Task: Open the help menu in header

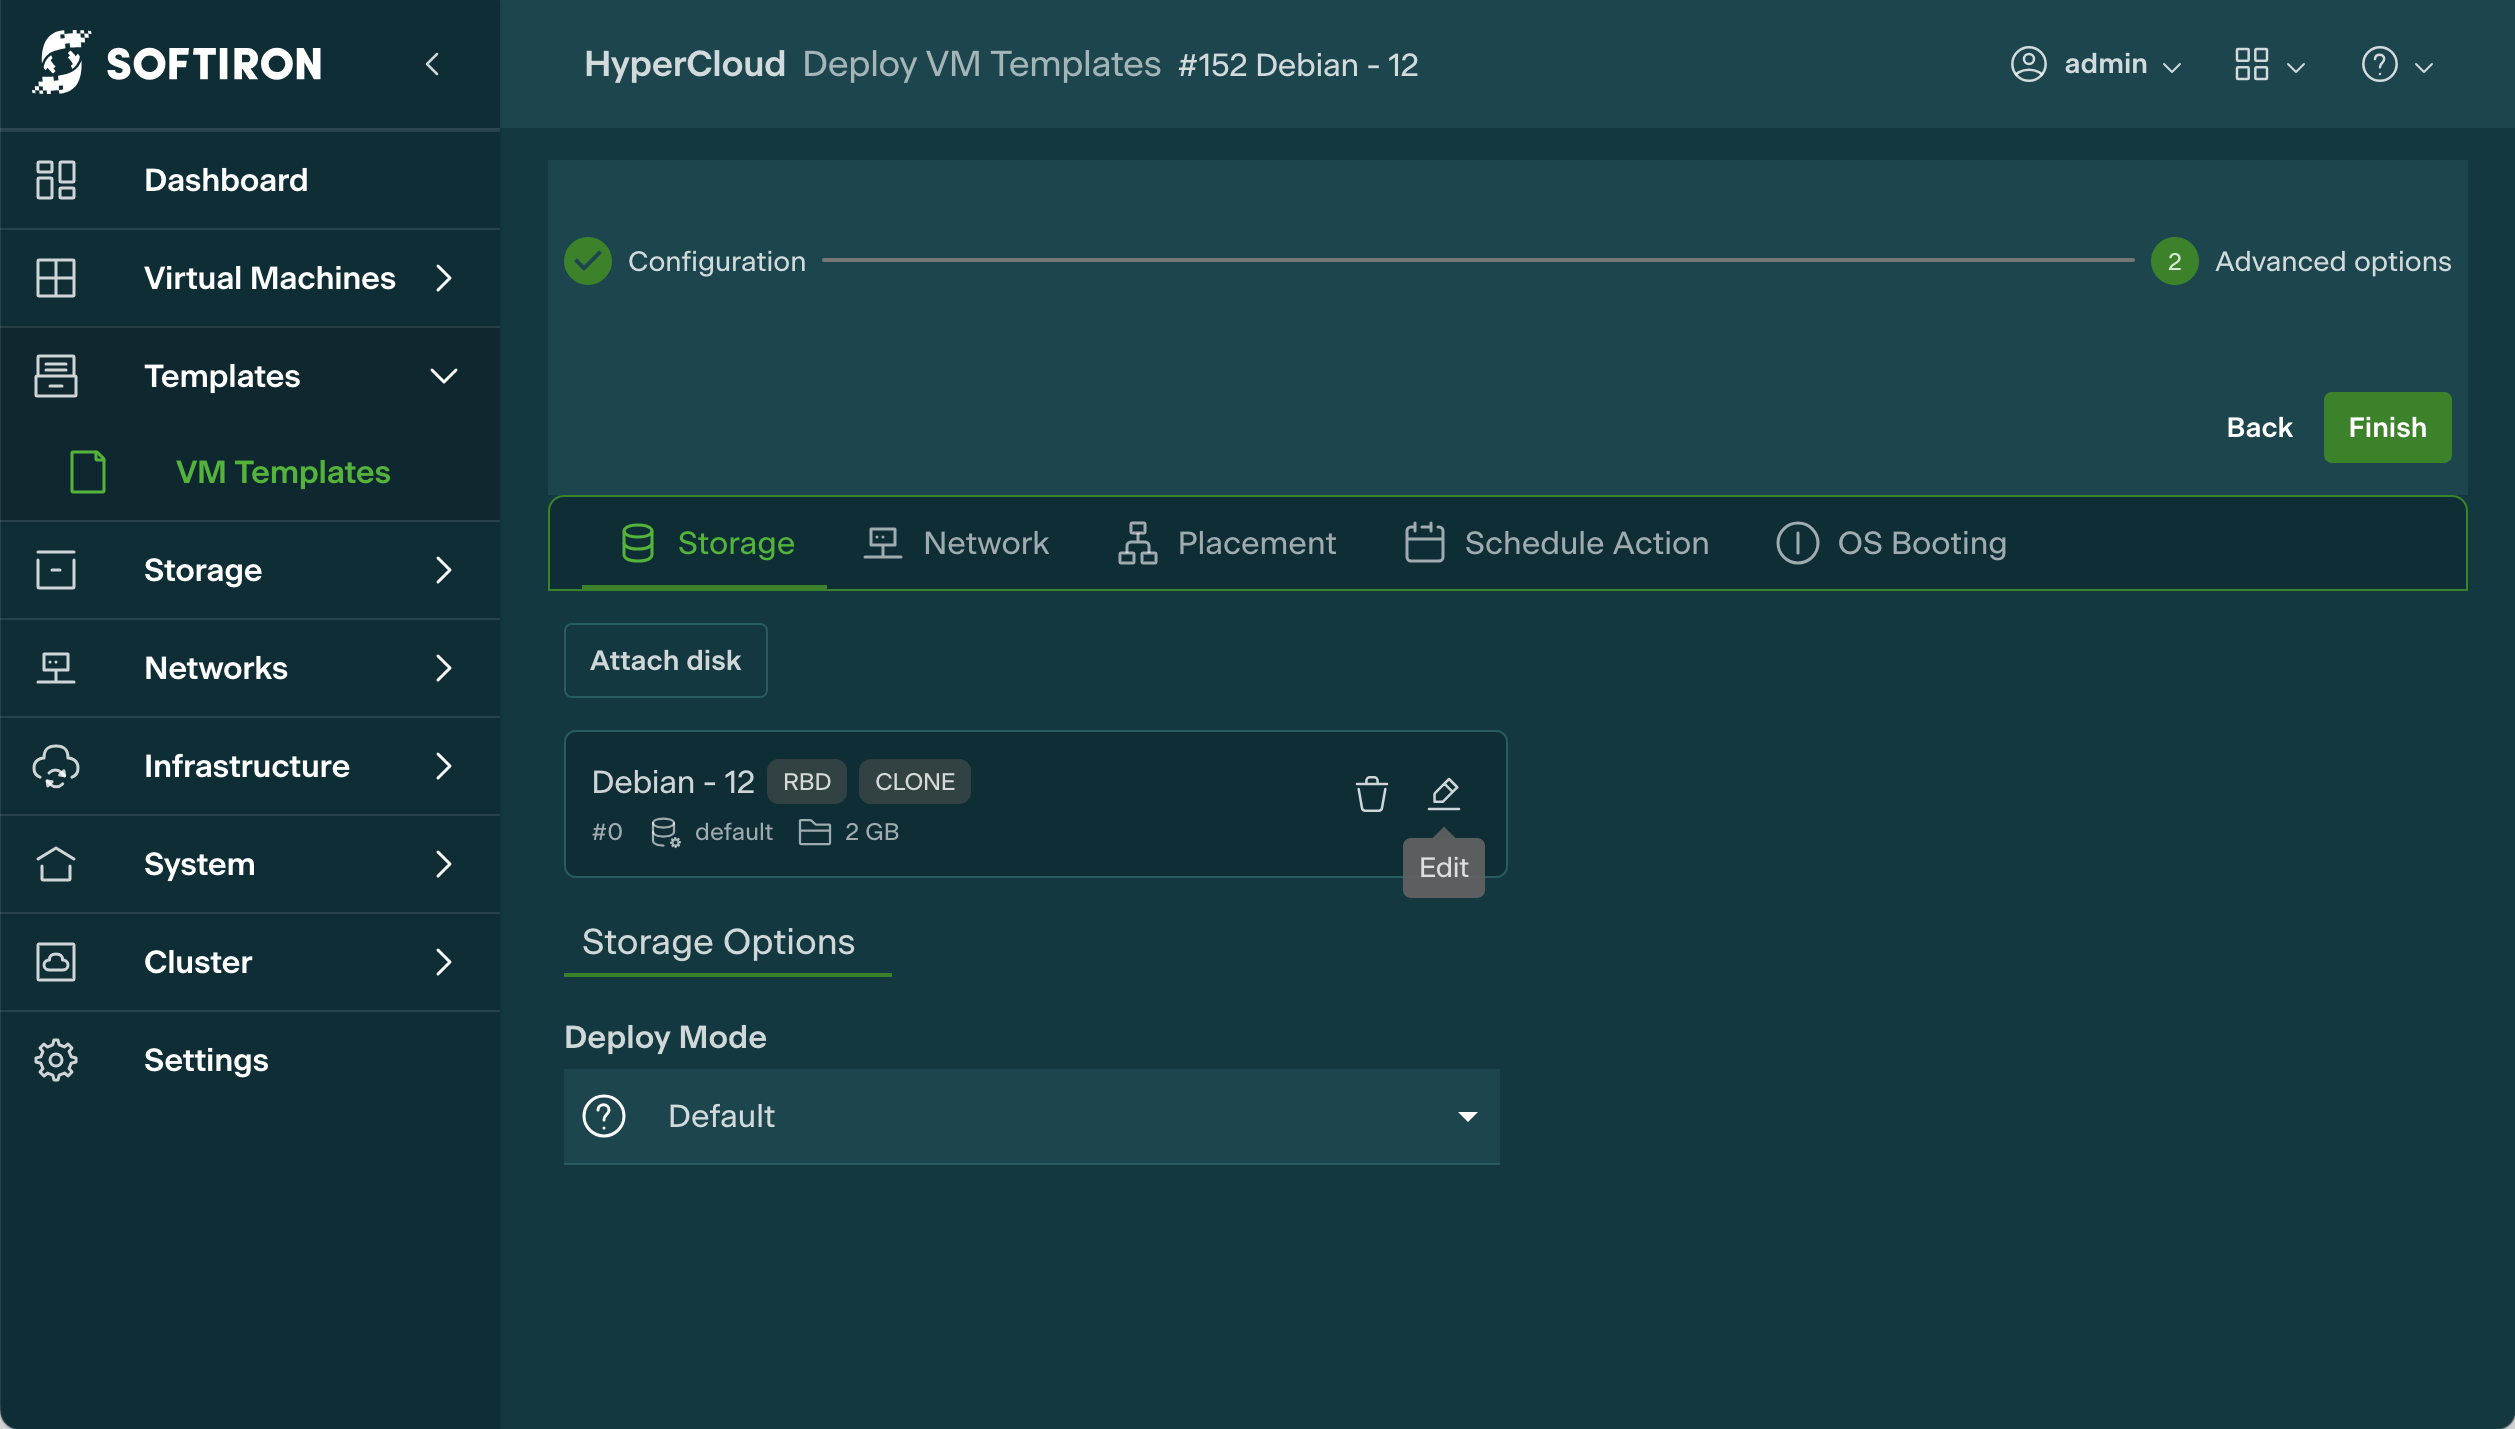Action: click(x=2395, y=65)
